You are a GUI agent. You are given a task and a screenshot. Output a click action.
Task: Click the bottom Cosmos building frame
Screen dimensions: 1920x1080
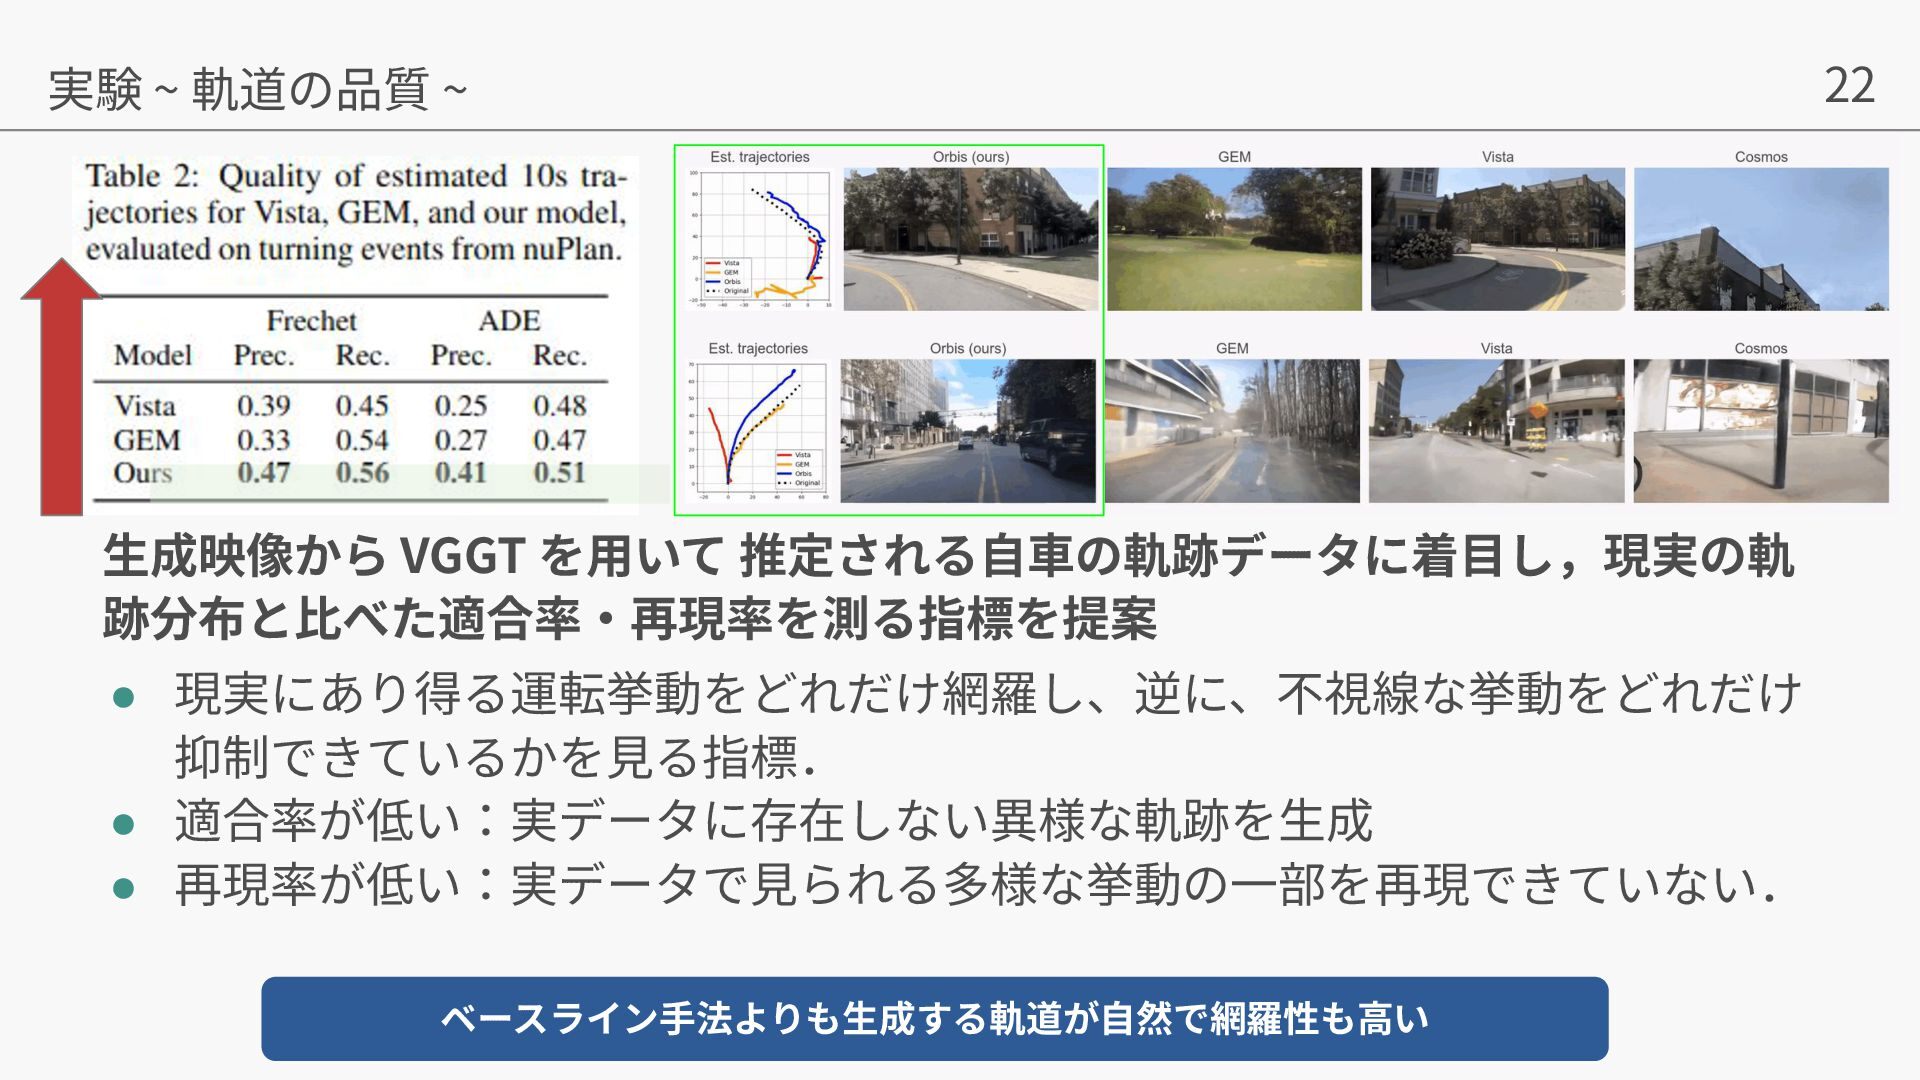coord(1761,430)
